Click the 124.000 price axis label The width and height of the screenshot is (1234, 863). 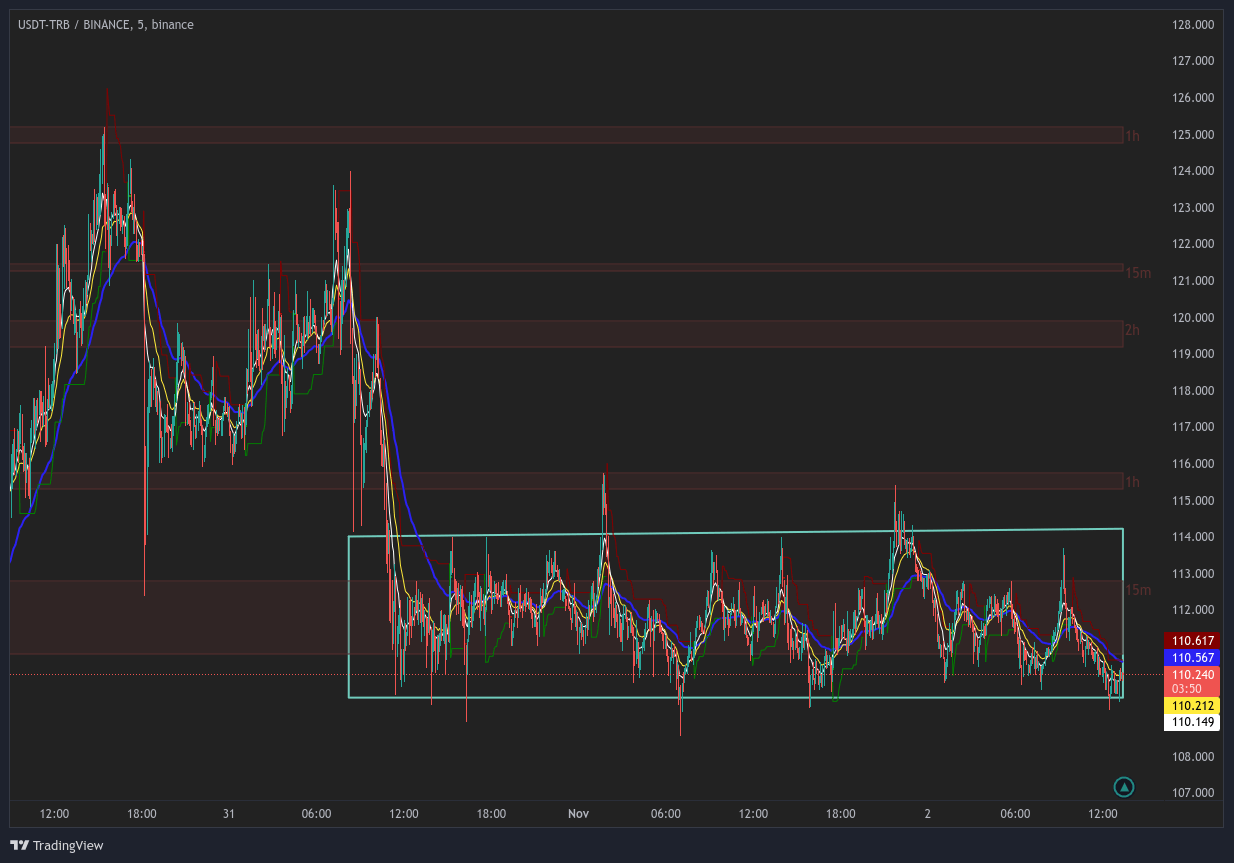pos(1191,171)
